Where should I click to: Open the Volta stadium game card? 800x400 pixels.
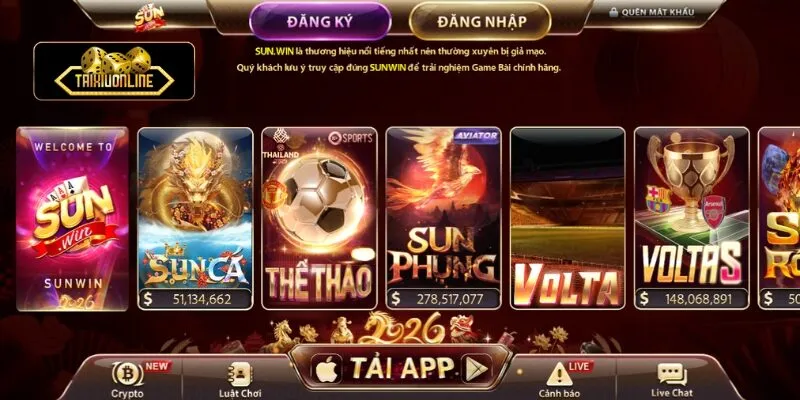click(x=567, y=218)
